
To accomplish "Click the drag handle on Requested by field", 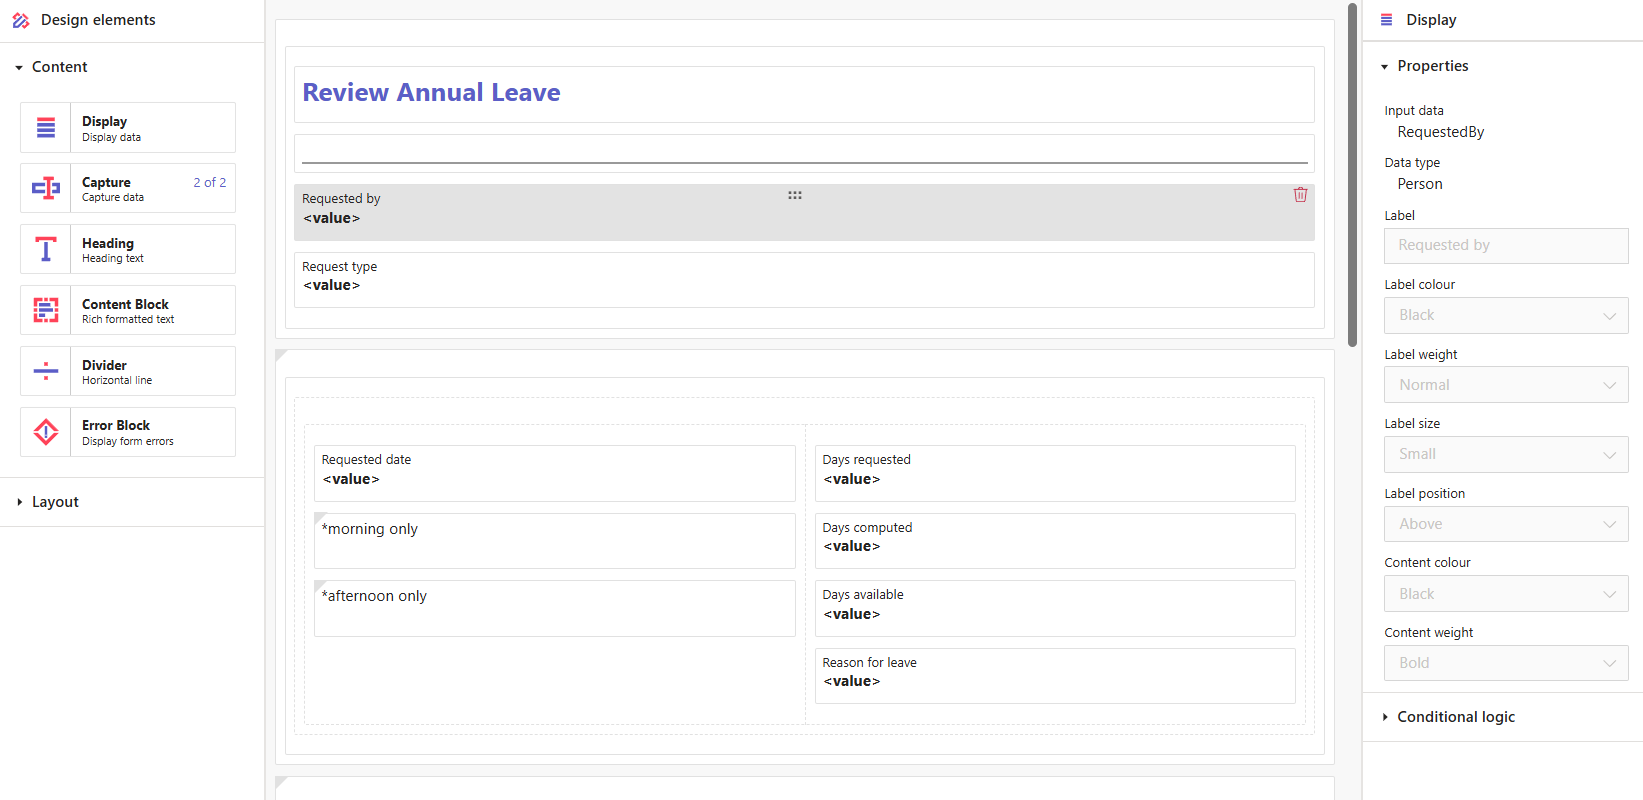I will 795,196.
